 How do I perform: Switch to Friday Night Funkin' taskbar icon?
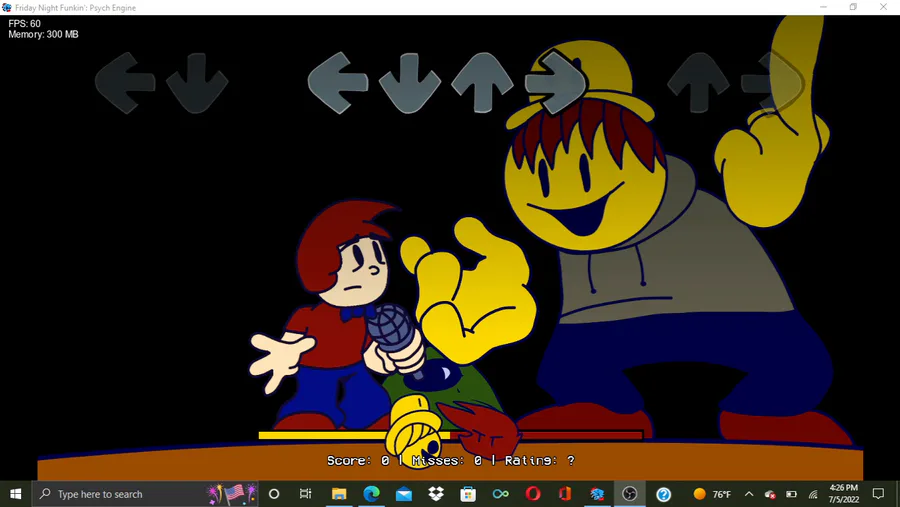coord(597,494)
